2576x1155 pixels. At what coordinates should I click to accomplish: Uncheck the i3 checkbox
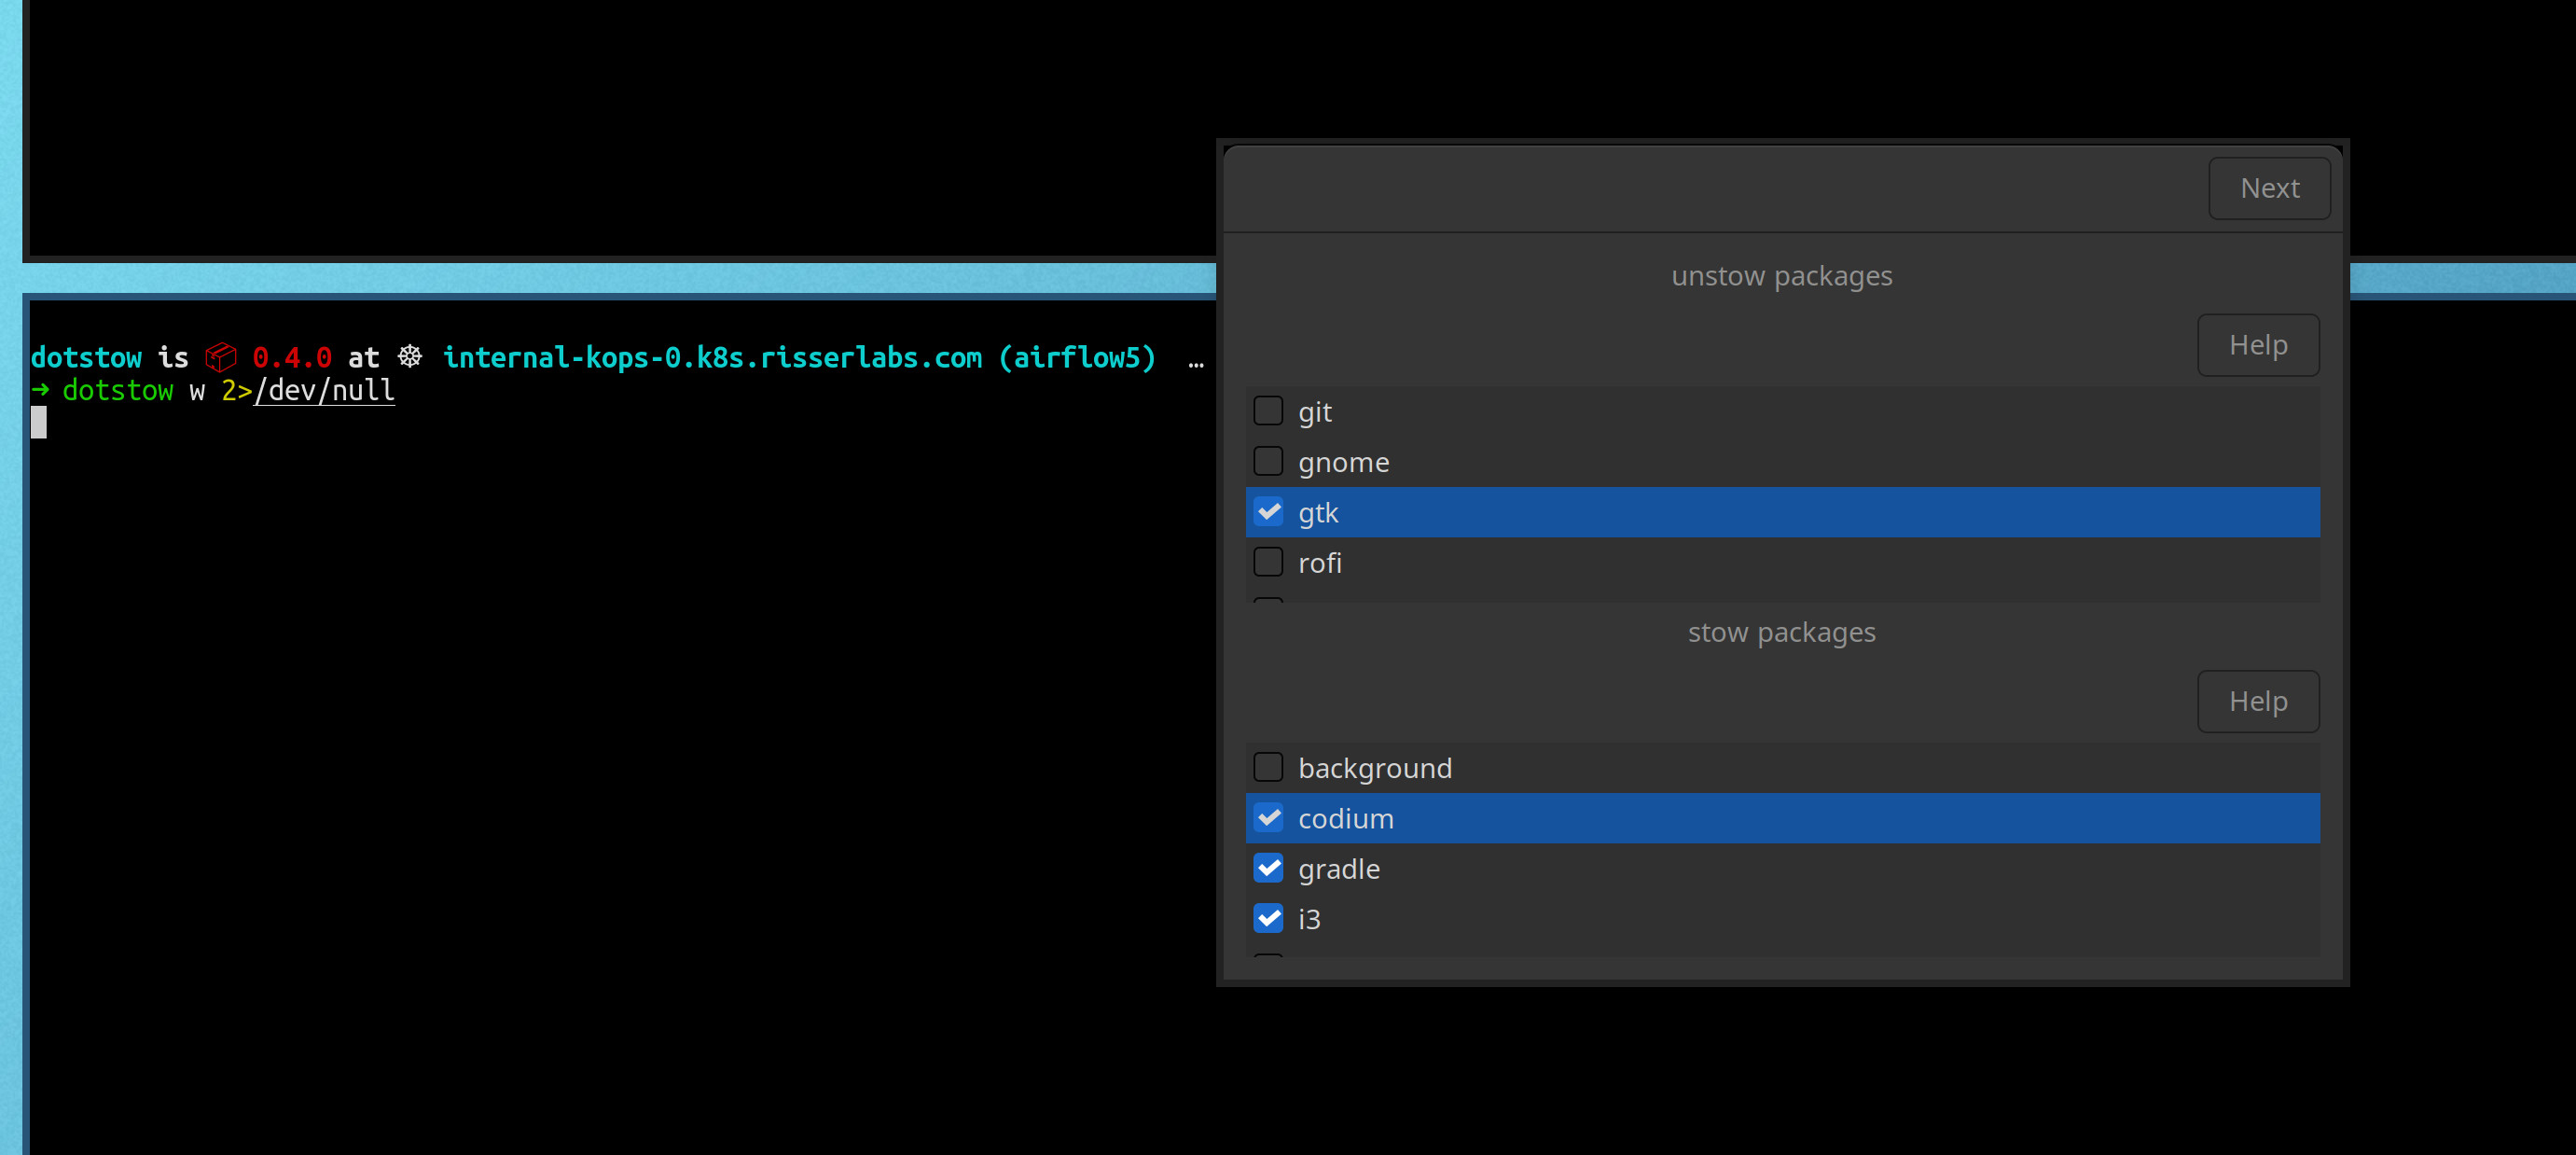click(x=1268, y=918)
